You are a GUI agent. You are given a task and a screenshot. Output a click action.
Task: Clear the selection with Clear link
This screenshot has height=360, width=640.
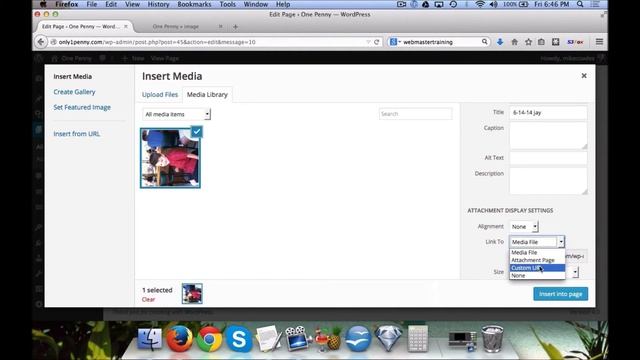click(149, 300)
